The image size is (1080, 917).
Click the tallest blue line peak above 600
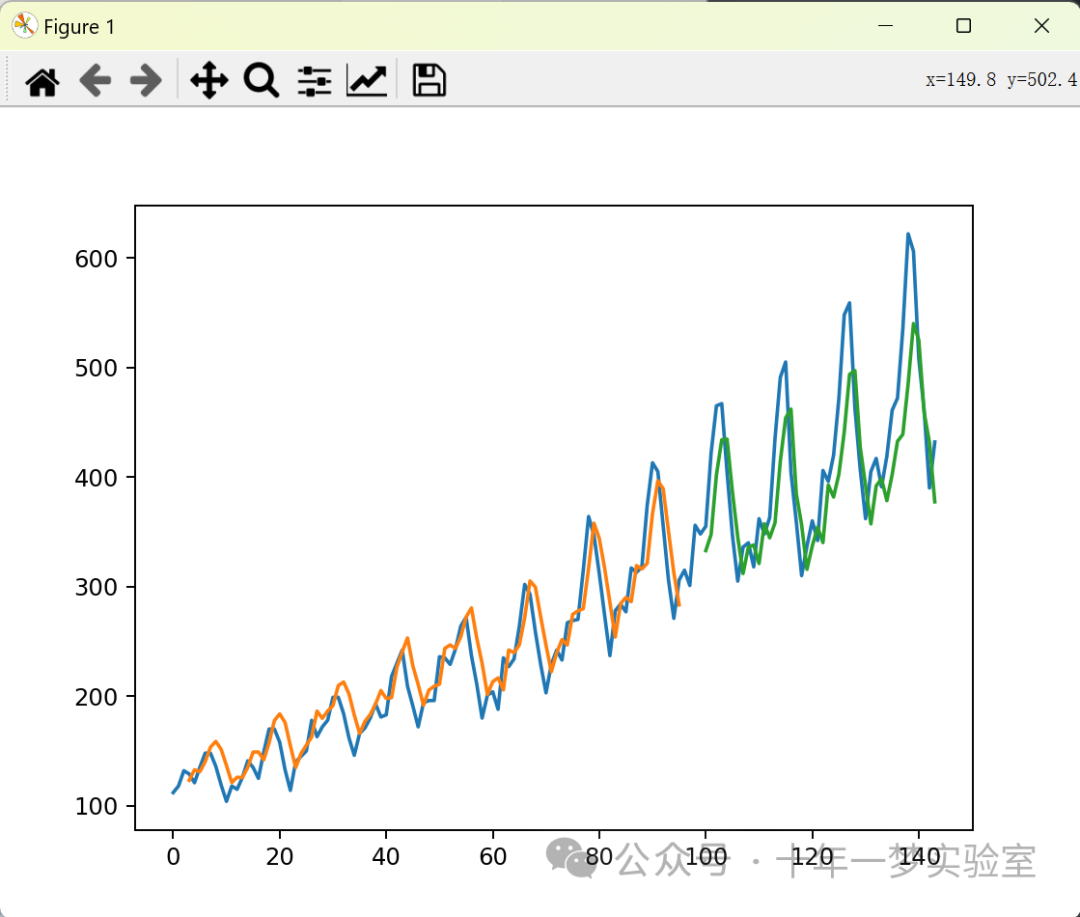pos(908,234)
